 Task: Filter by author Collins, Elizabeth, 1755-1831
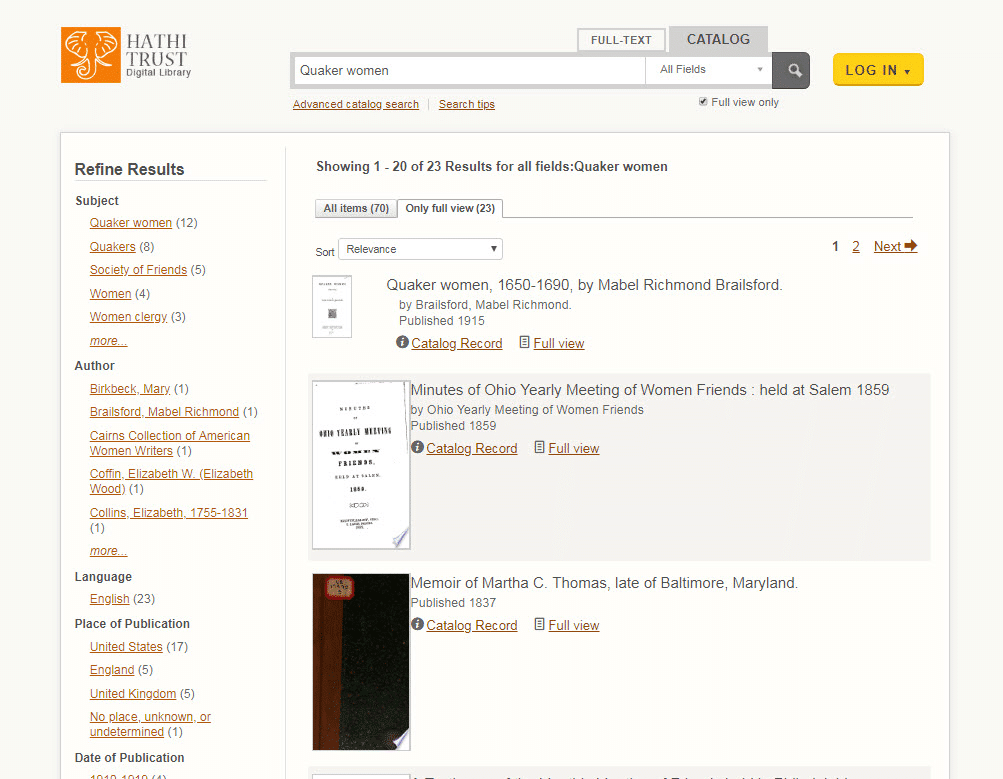168,513
